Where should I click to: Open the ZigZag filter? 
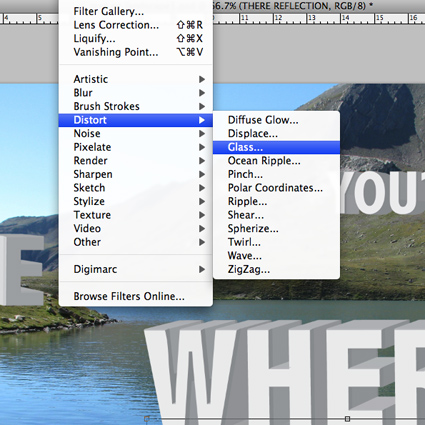[276, 269]
